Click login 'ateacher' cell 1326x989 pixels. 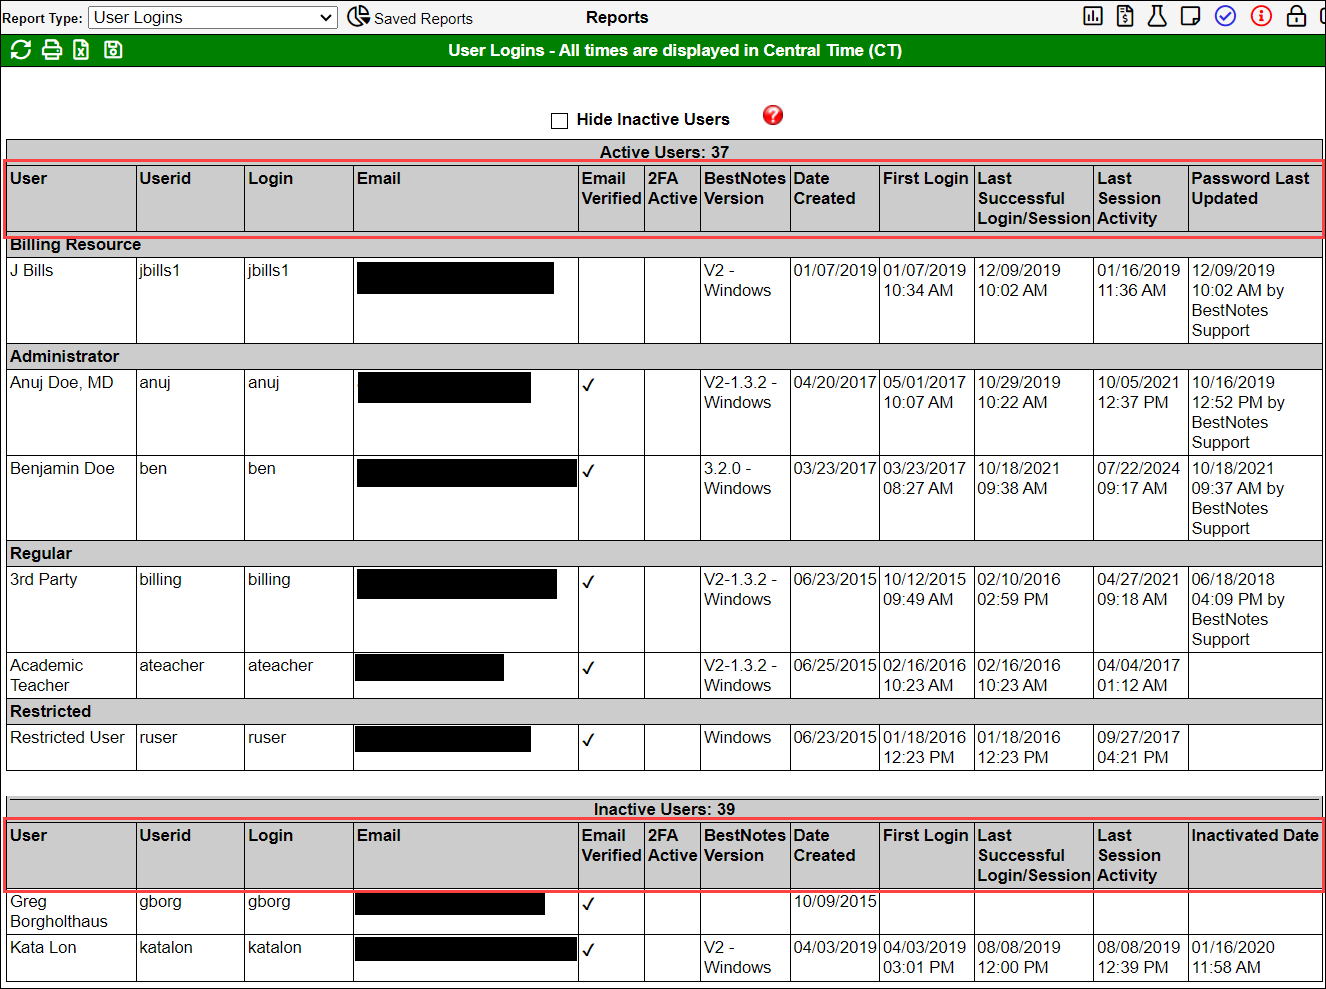[299, 676]
